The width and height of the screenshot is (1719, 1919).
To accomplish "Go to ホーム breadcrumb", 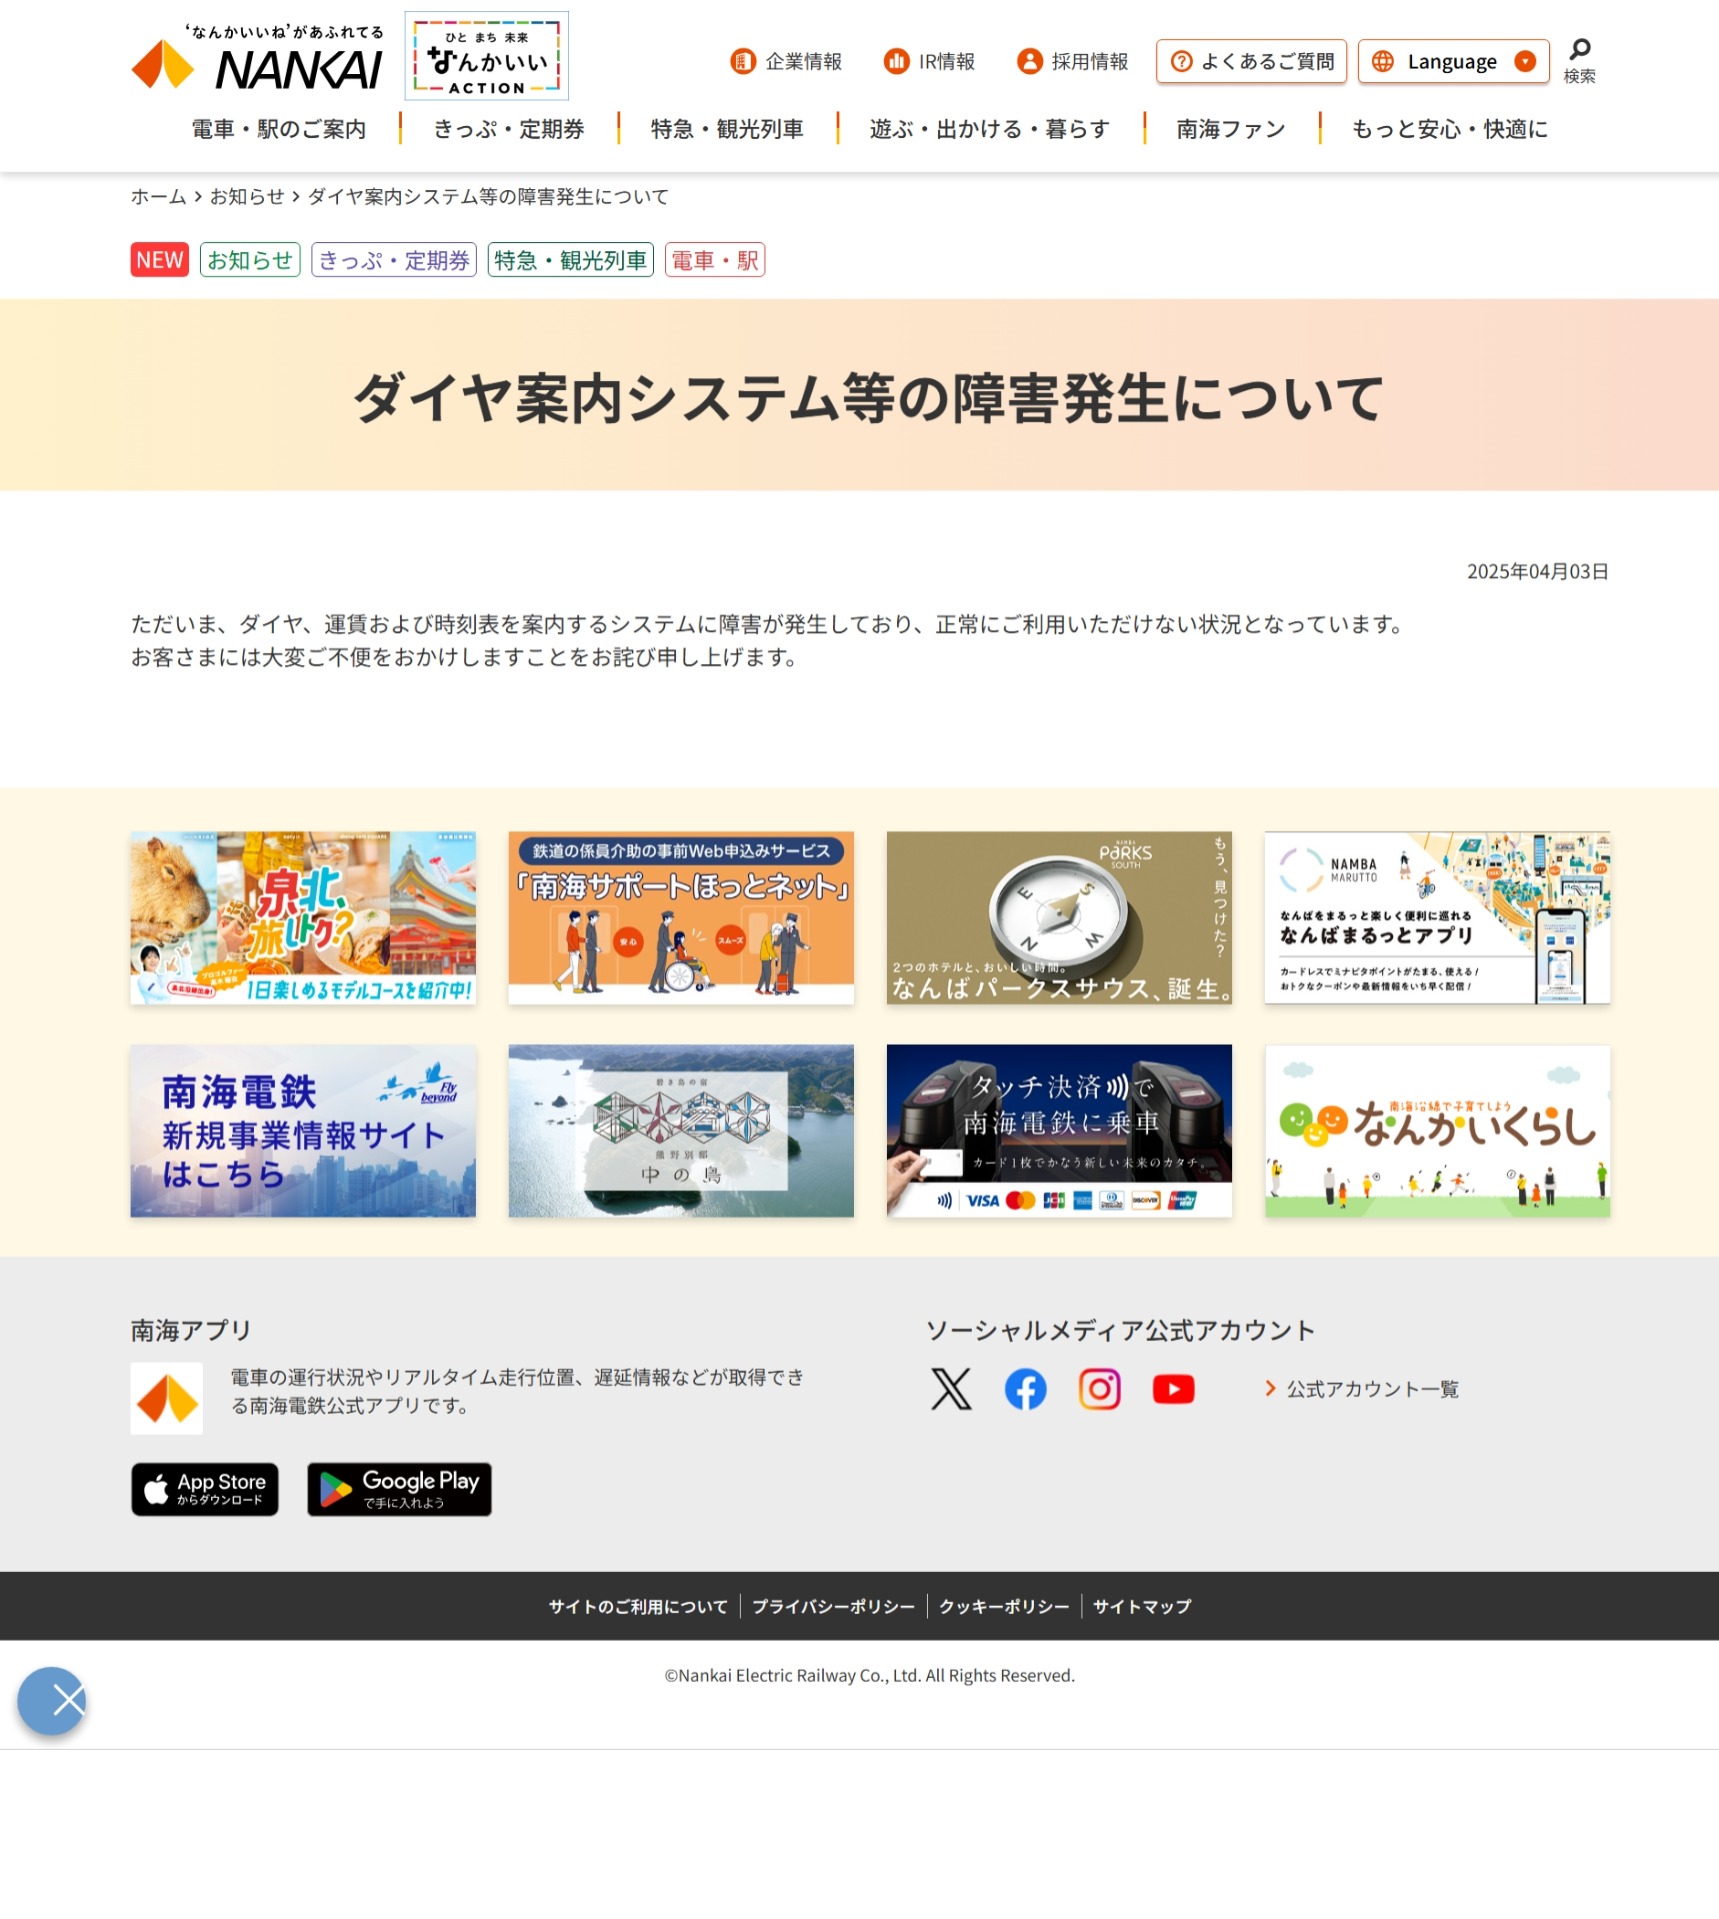I will point(158,197).
